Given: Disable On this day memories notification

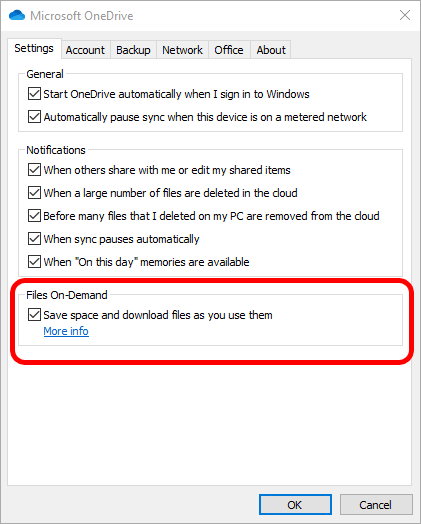Looking at the screenshot, I should click(x=34, y=262).
